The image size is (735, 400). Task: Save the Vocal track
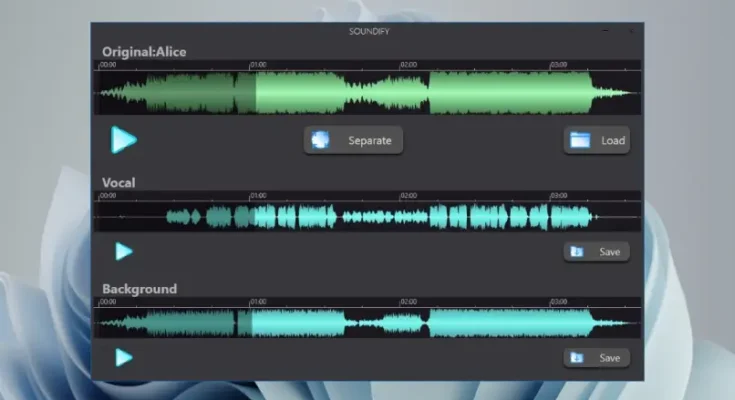point(597,252)
